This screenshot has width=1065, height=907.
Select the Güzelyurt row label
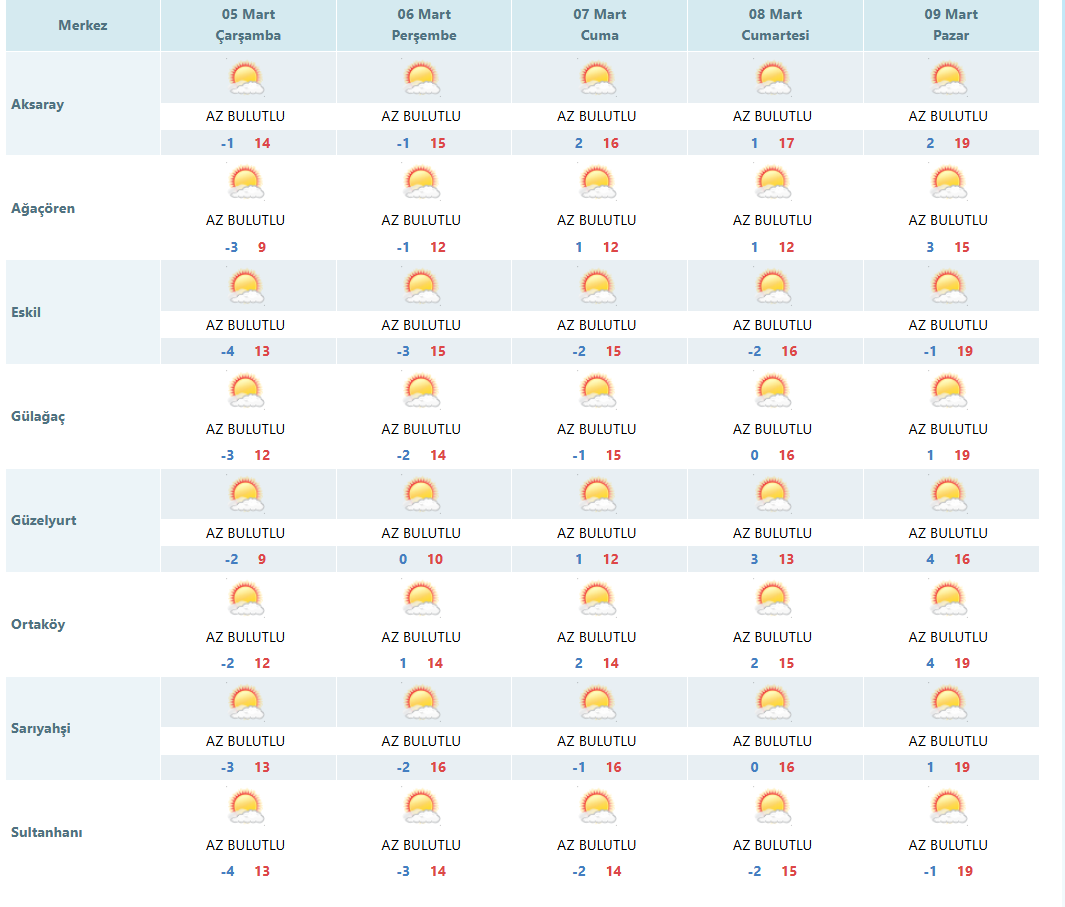click(x=43, y=520)
